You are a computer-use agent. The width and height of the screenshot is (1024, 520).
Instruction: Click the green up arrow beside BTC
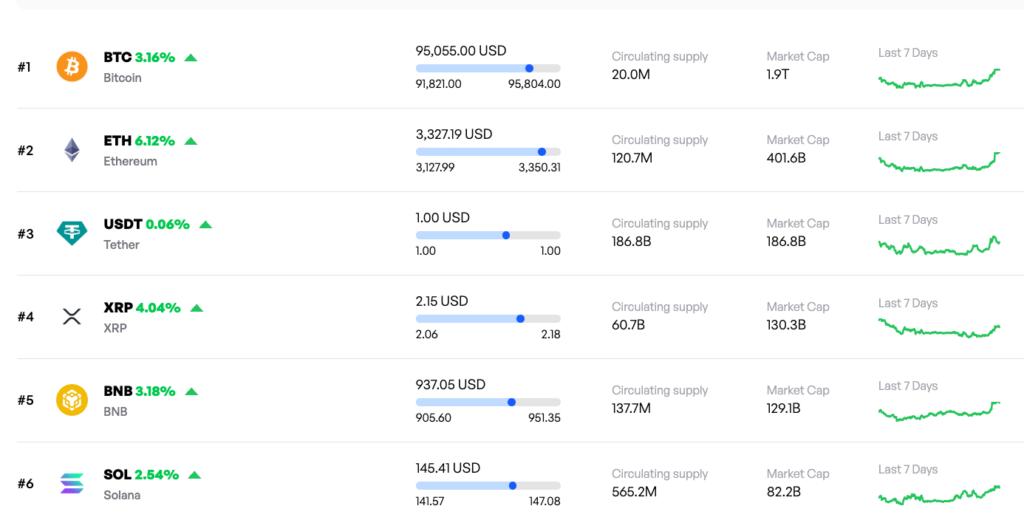point(191,58)
